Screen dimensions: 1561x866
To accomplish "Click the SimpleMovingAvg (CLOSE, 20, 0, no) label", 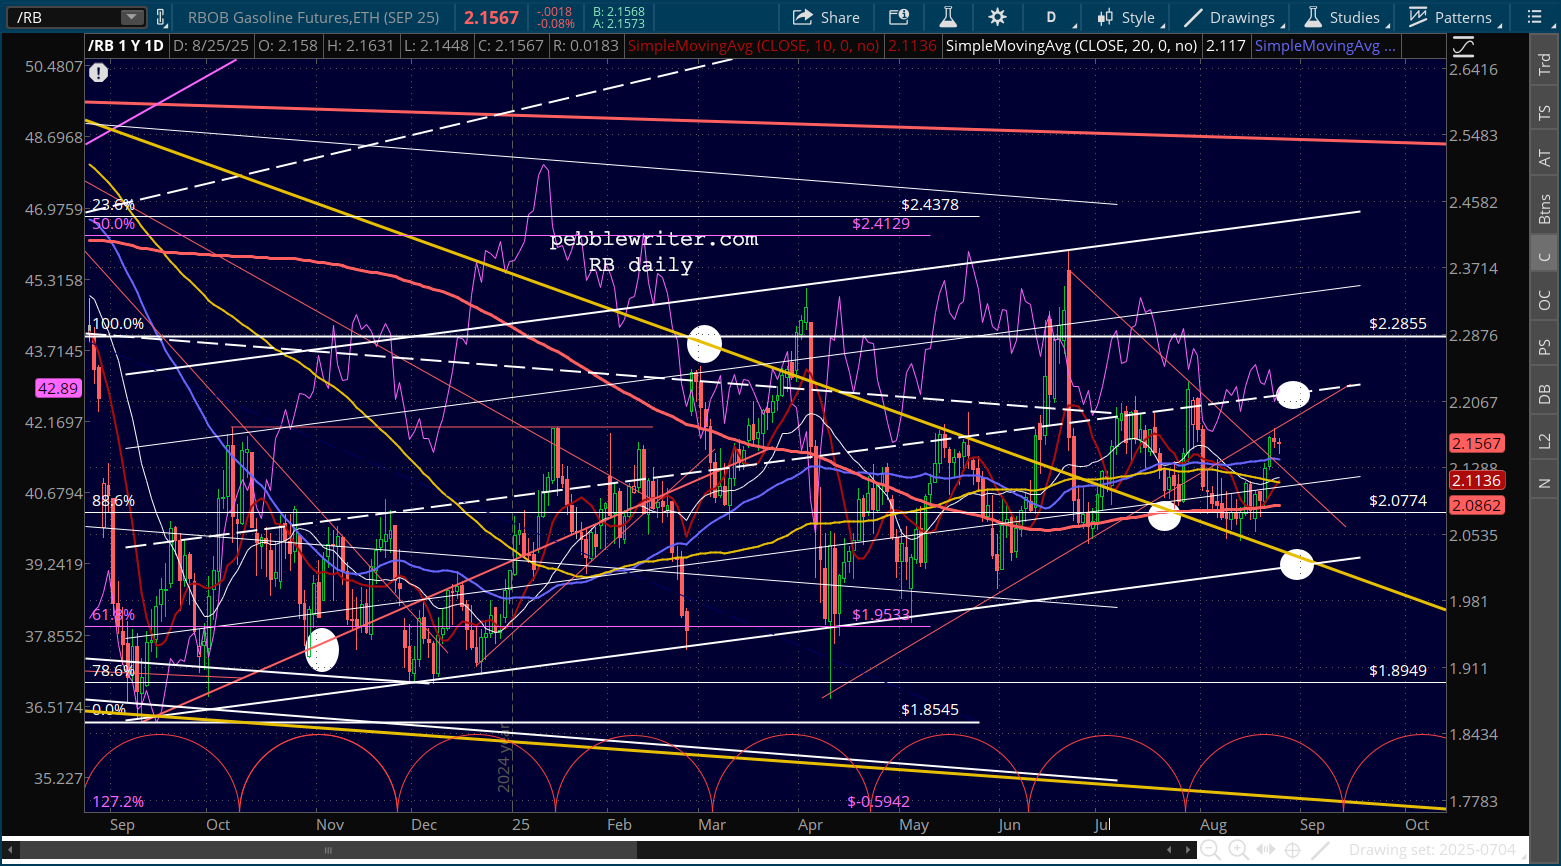I will [1072, 46].
